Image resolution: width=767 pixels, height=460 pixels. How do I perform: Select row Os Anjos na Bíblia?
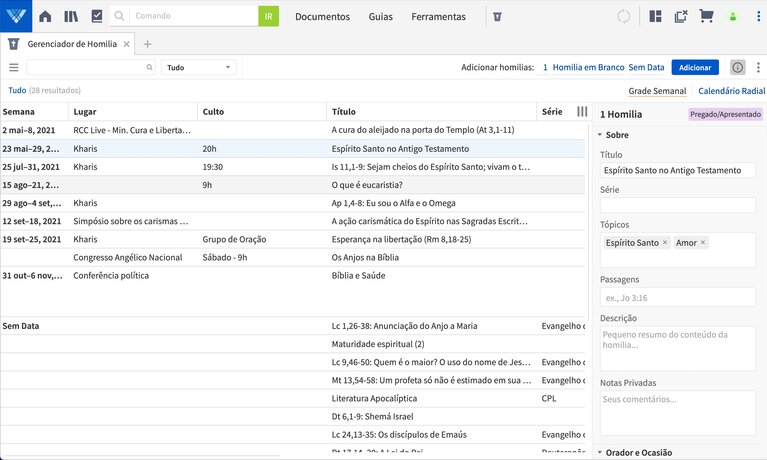click(x=293, y=257)
